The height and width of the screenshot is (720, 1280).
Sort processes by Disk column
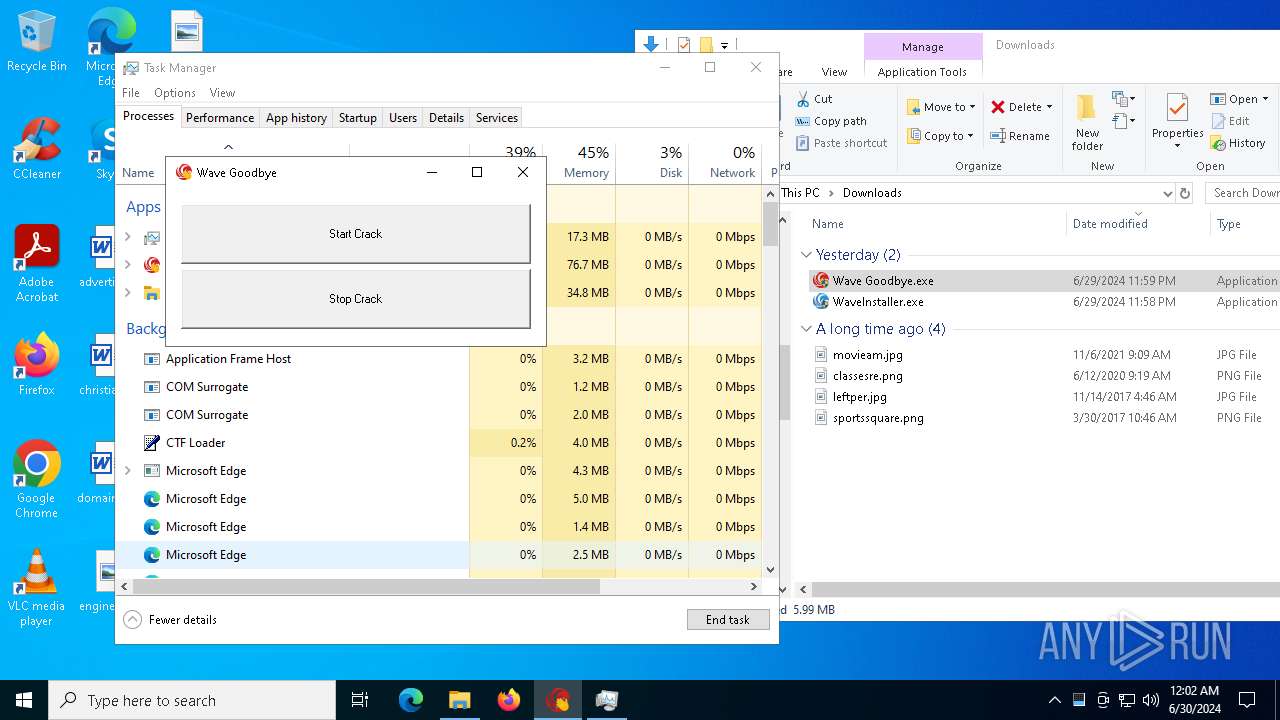tap(652, 162)
